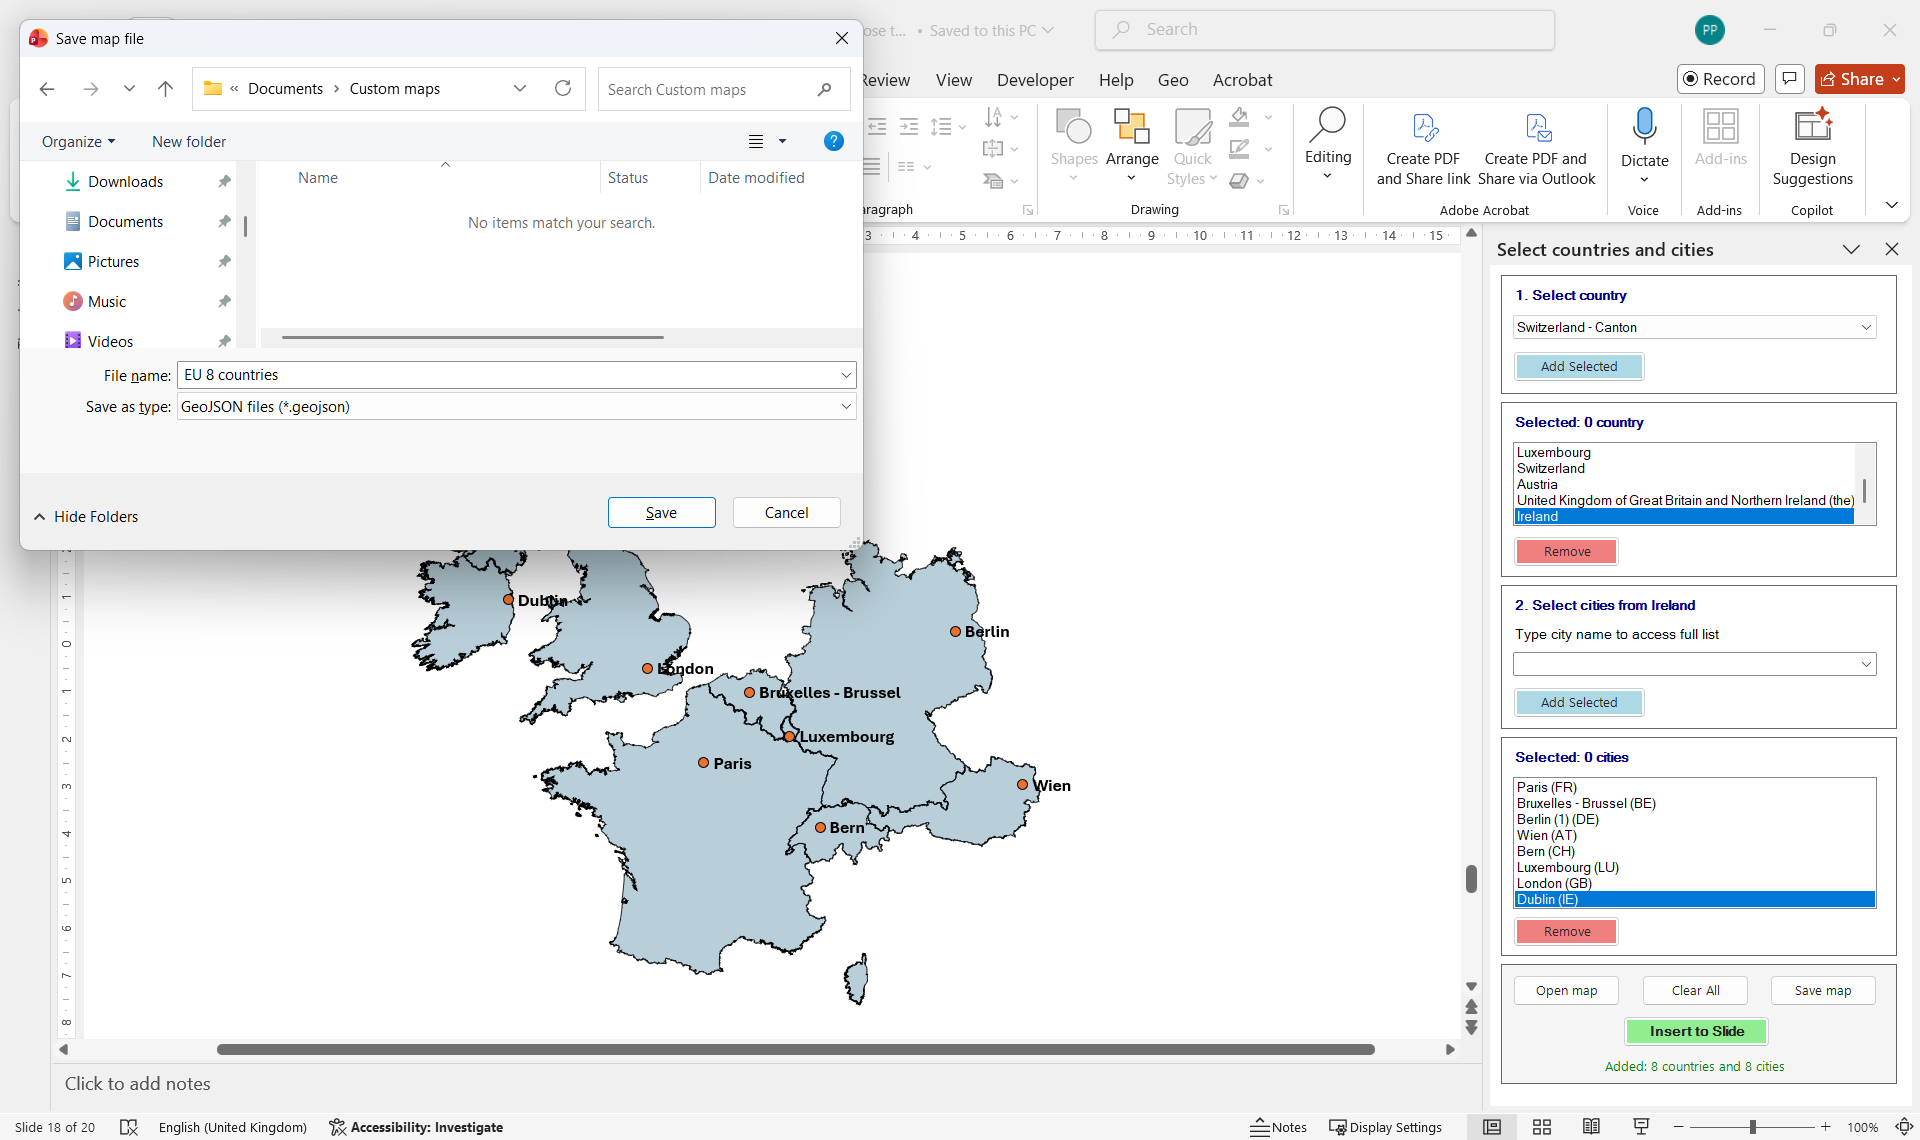Adjust the zoom slider
The width and height of the screenshot is (1920, 1140).
[1752, 1127]
